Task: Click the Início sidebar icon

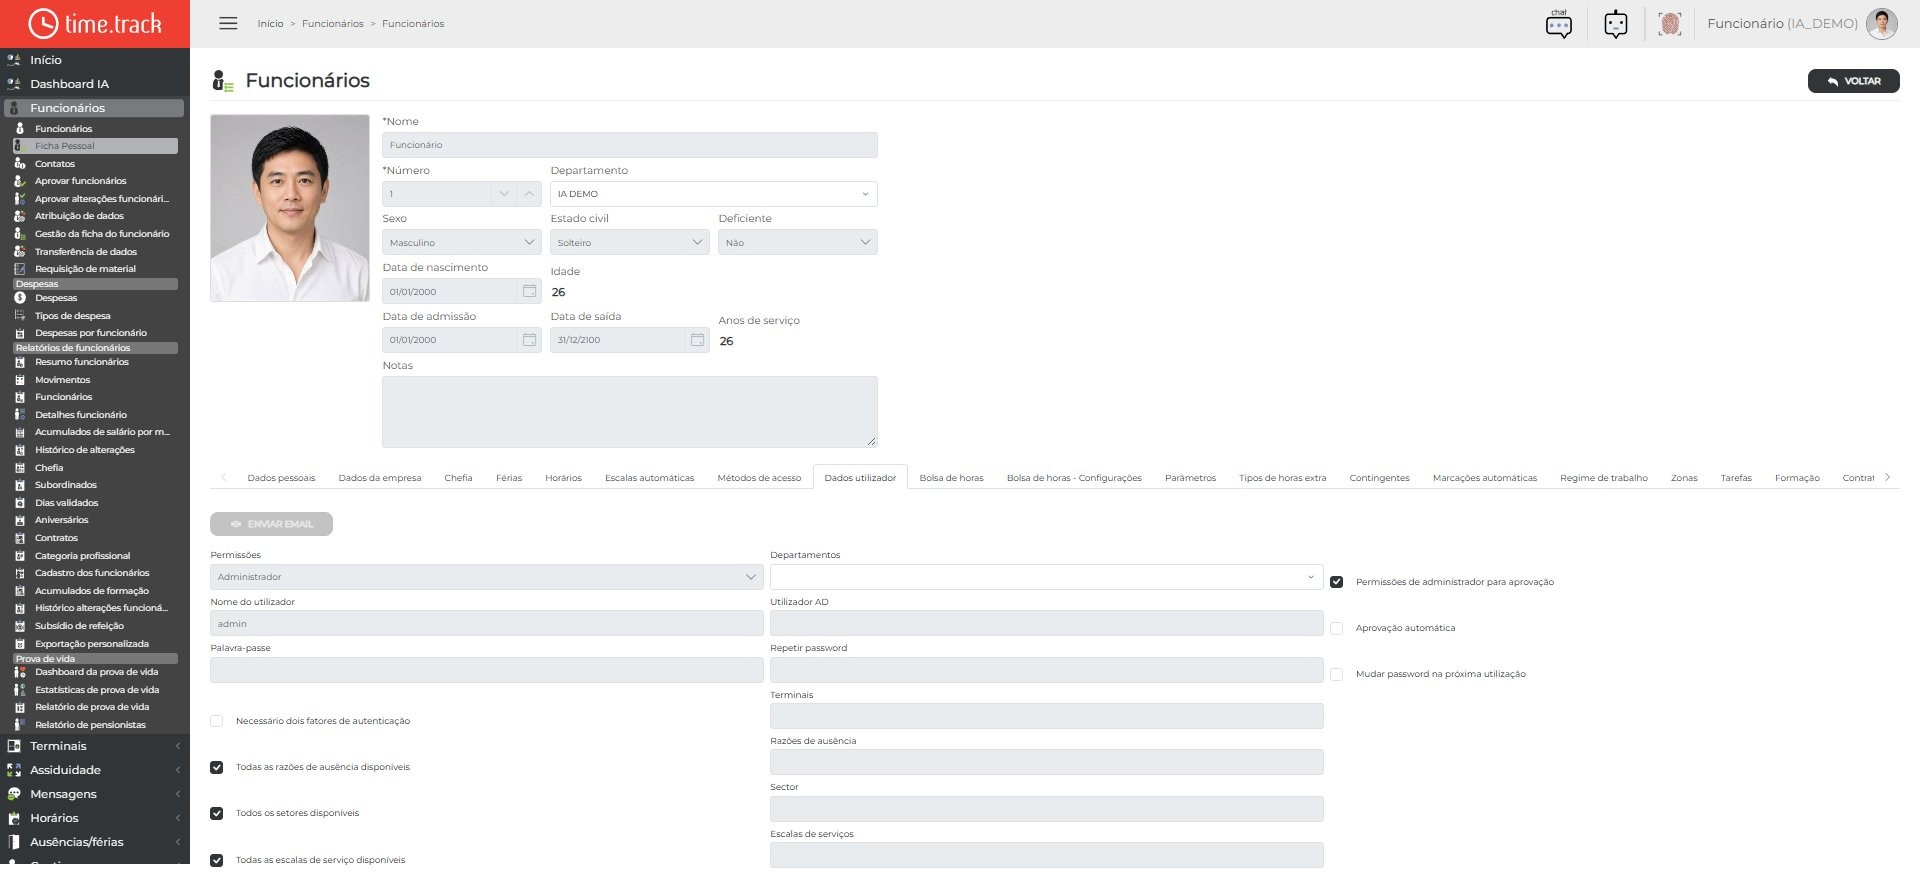Action: pos(14,60)
